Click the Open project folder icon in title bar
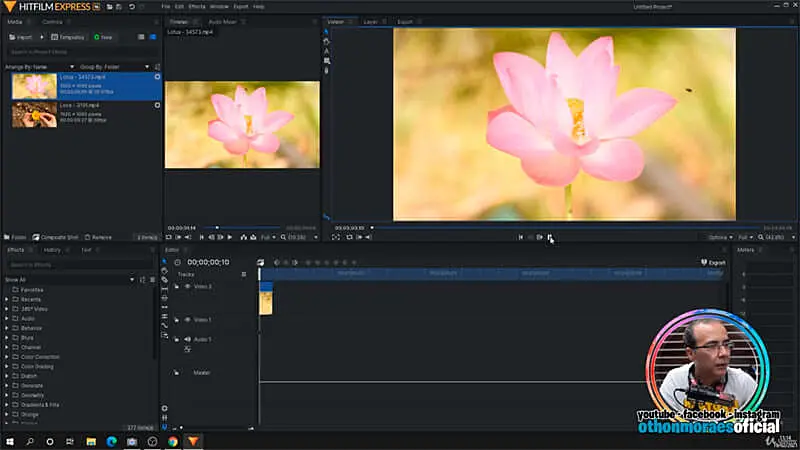The width and height of the screenshot is (800, 450). click(x=109, y=7)
